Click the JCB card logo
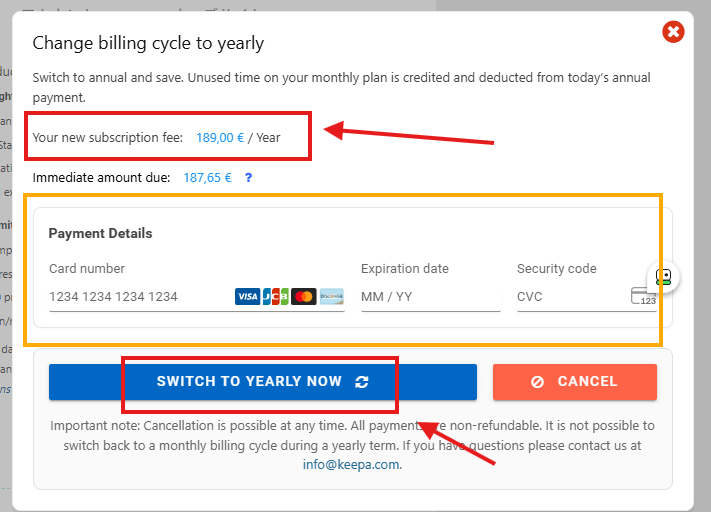This screenshot has height=512, width=711. [275, 296]
